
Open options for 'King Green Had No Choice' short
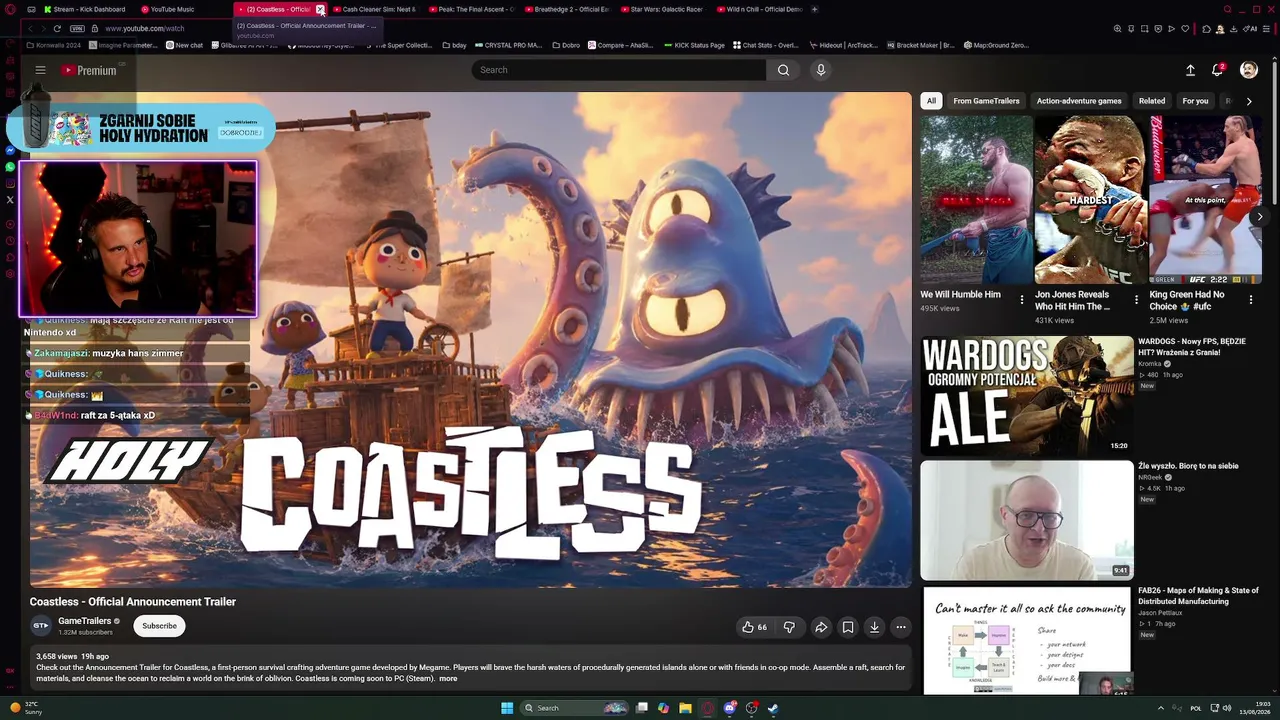[1250, 299]
